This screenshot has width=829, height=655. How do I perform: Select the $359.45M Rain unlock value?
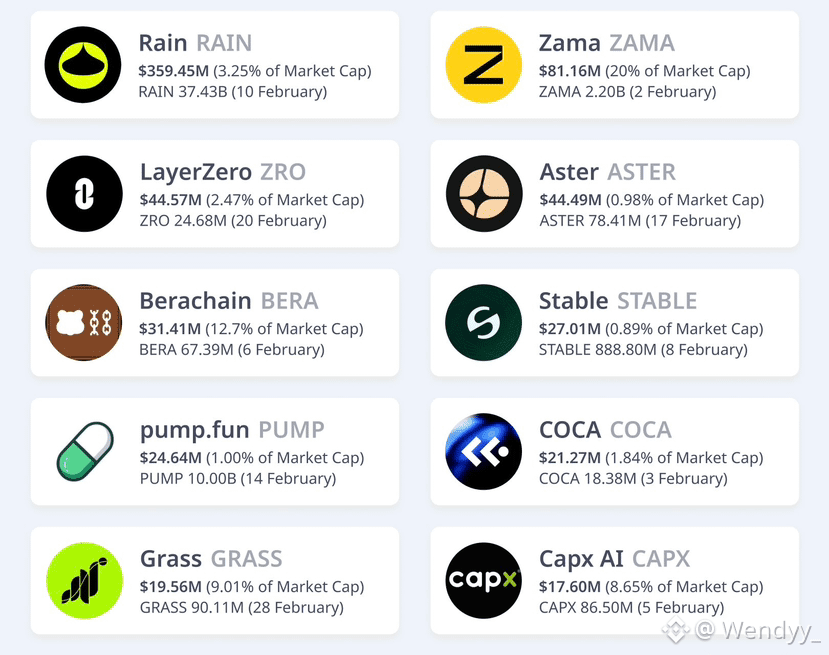point(174,71)
